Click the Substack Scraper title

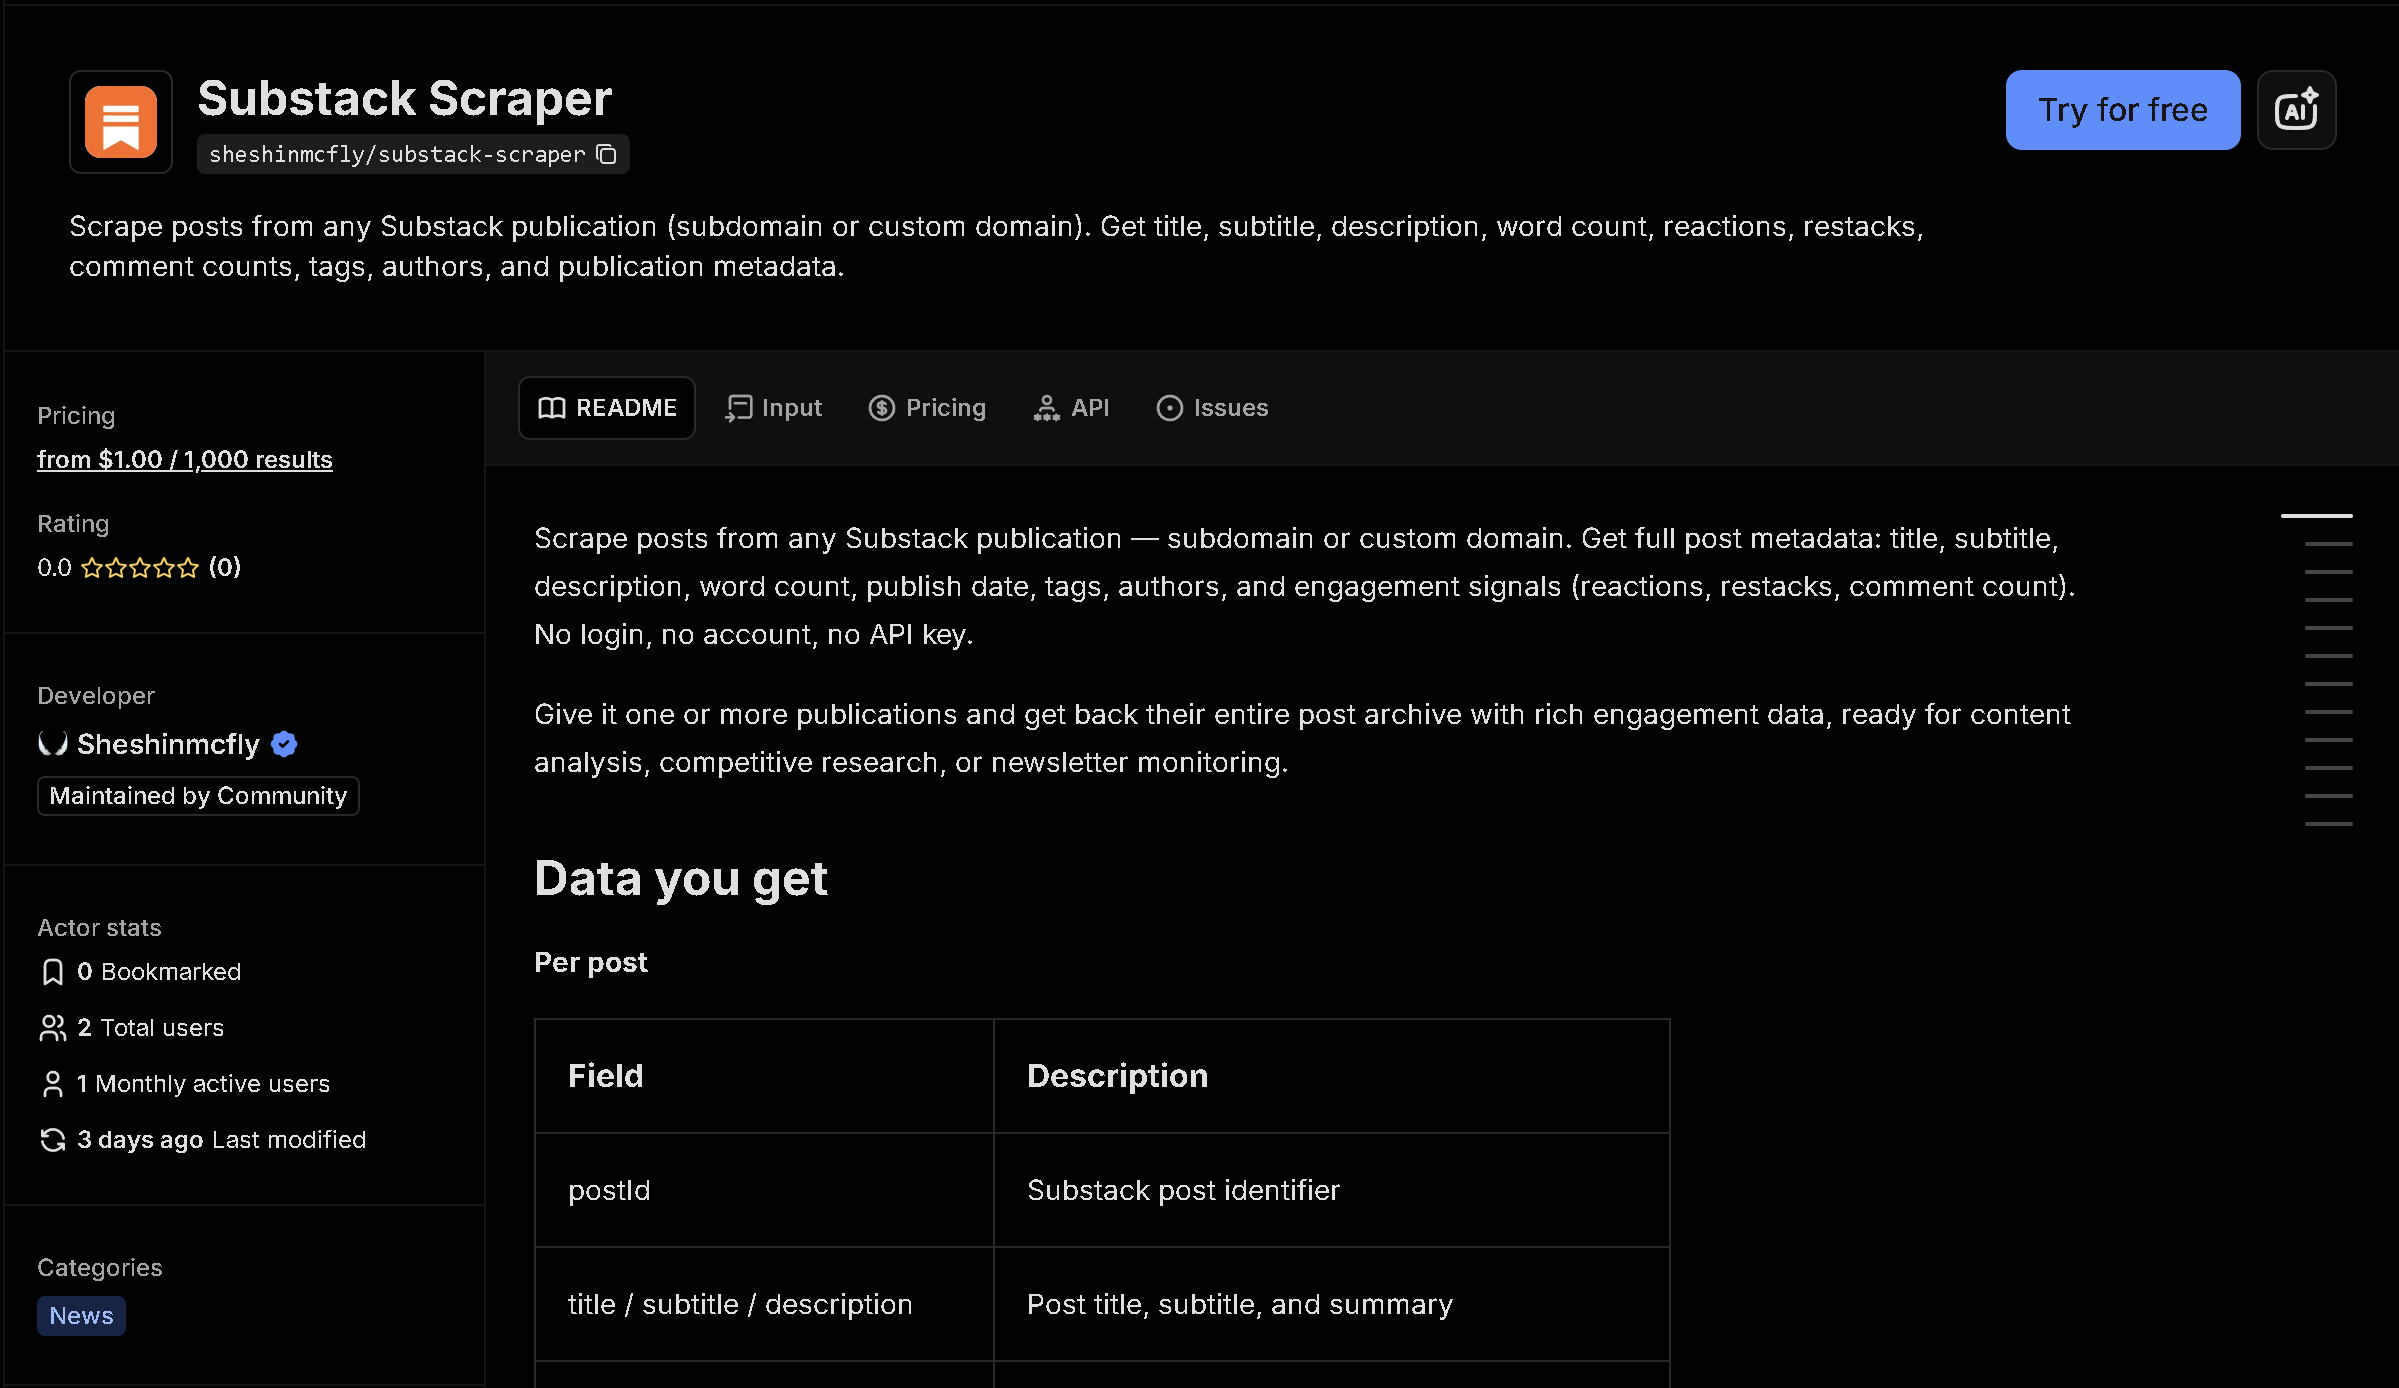pyautogui.click(x=405, y=99)
